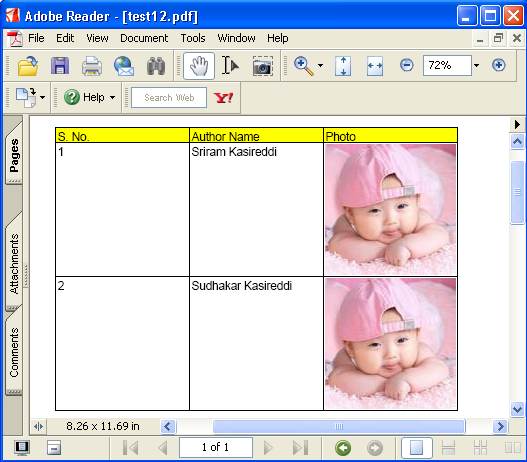Image resolution: width=527 pixels, height=462 pixels.
Task: Expand the Help button dropdown
Action: tap(112, 97)
